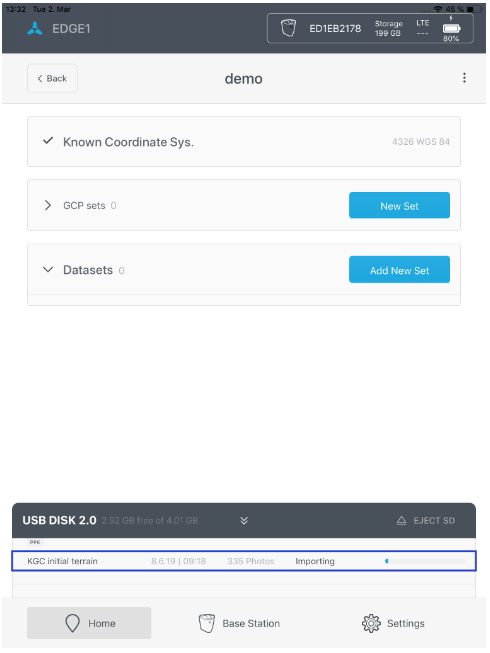Click the New Set button
The width and height of the screenshot is (490, 653).
(399, 205)
